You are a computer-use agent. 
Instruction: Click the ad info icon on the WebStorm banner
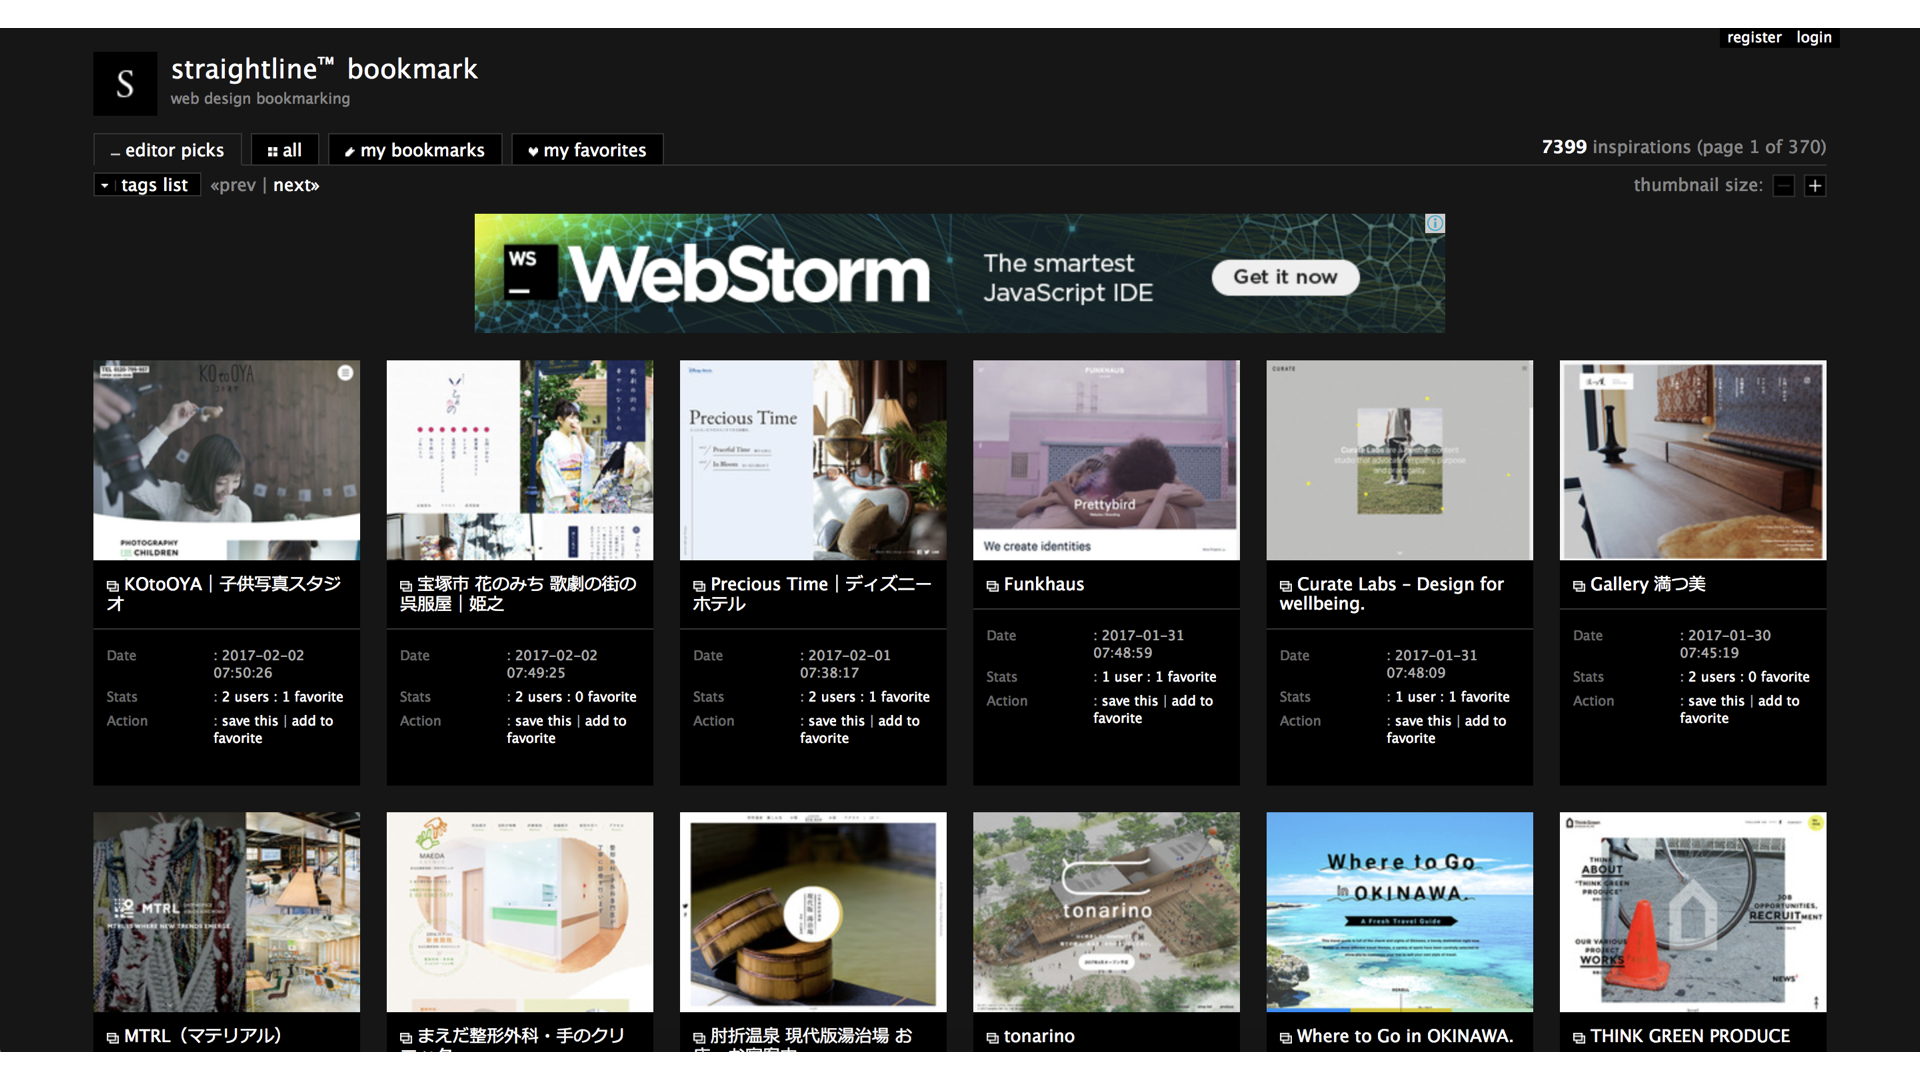1435,224
